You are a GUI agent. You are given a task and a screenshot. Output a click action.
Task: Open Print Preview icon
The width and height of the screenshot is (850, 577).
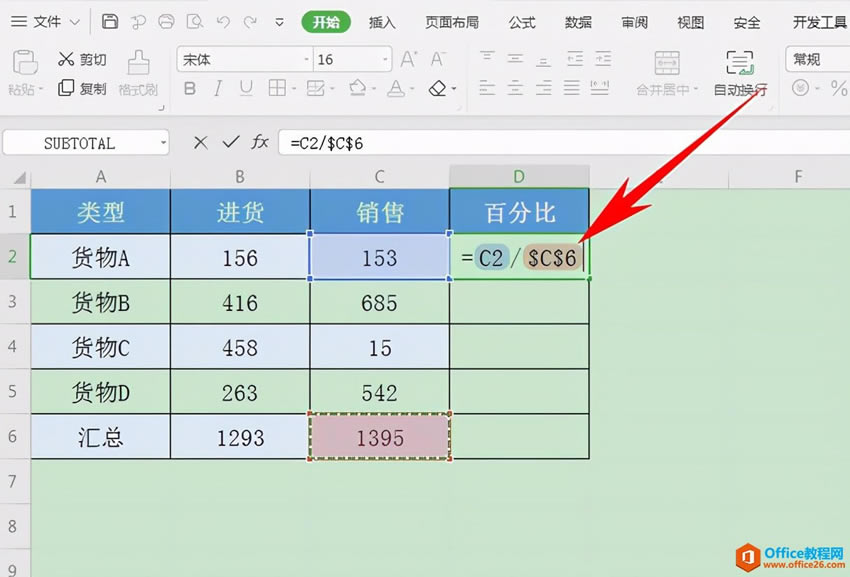click(x=195, y=22)
